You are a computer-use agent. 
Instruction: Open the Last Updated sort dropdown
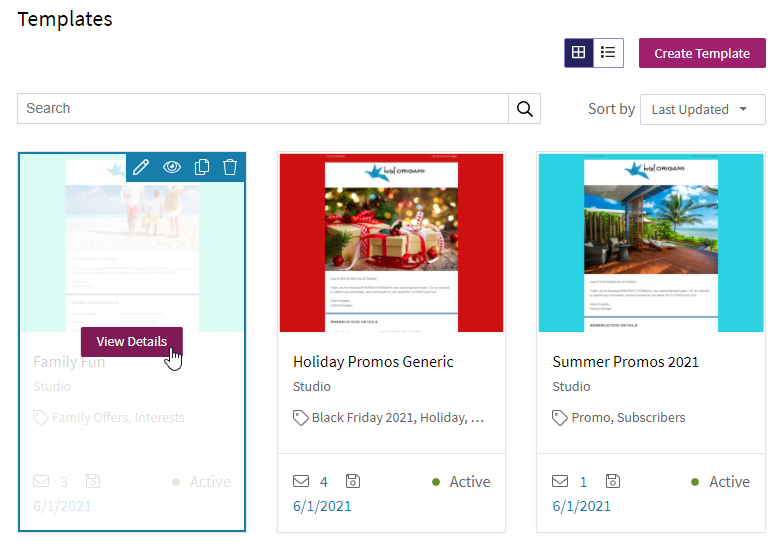(702, 109)
